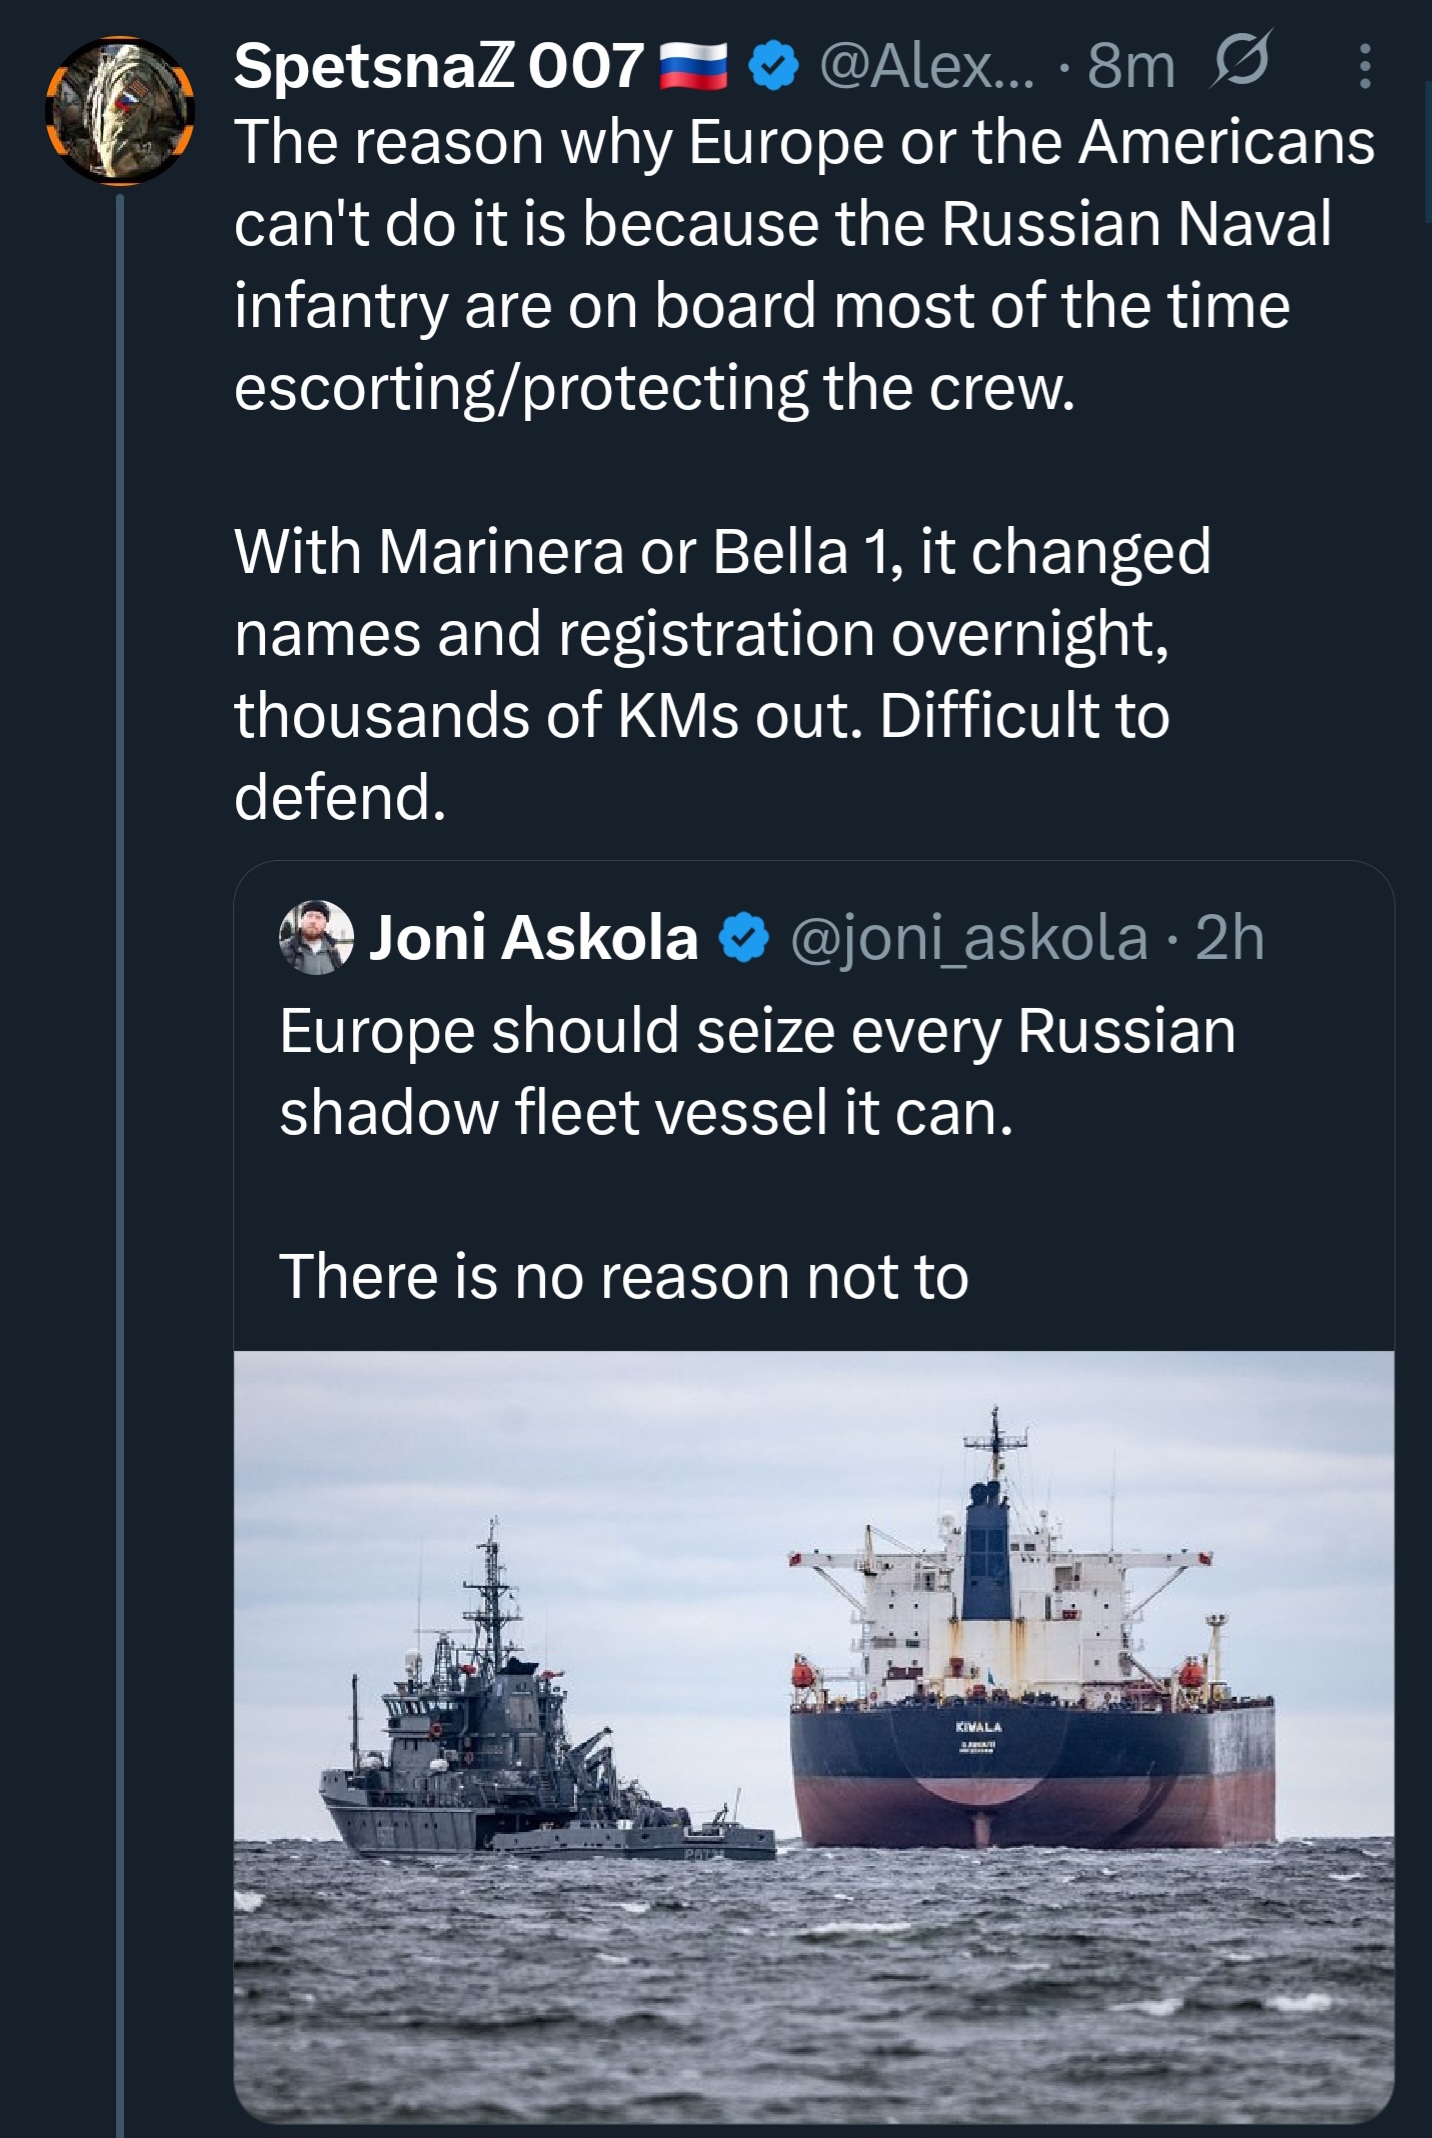1432x2138 pixels.
Task: Click the Russian flag emoji beside the name
Action: 693,68
